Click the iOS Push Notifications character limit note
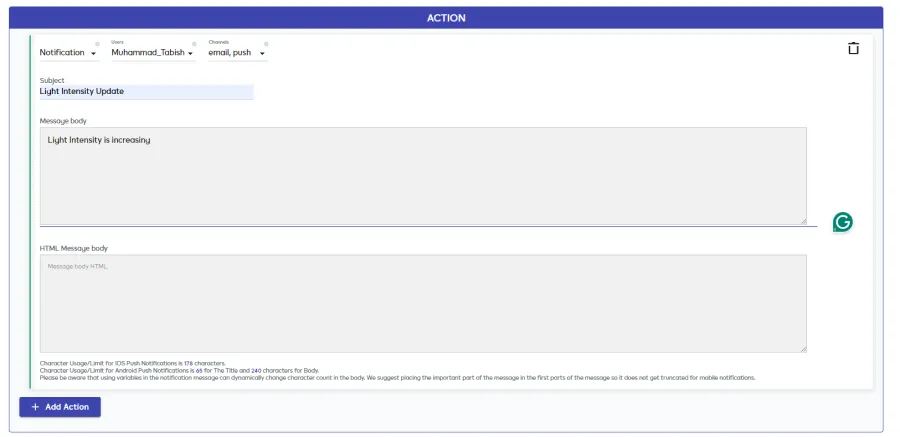Screen dimensions: 900x437 (x=132, y=363)
